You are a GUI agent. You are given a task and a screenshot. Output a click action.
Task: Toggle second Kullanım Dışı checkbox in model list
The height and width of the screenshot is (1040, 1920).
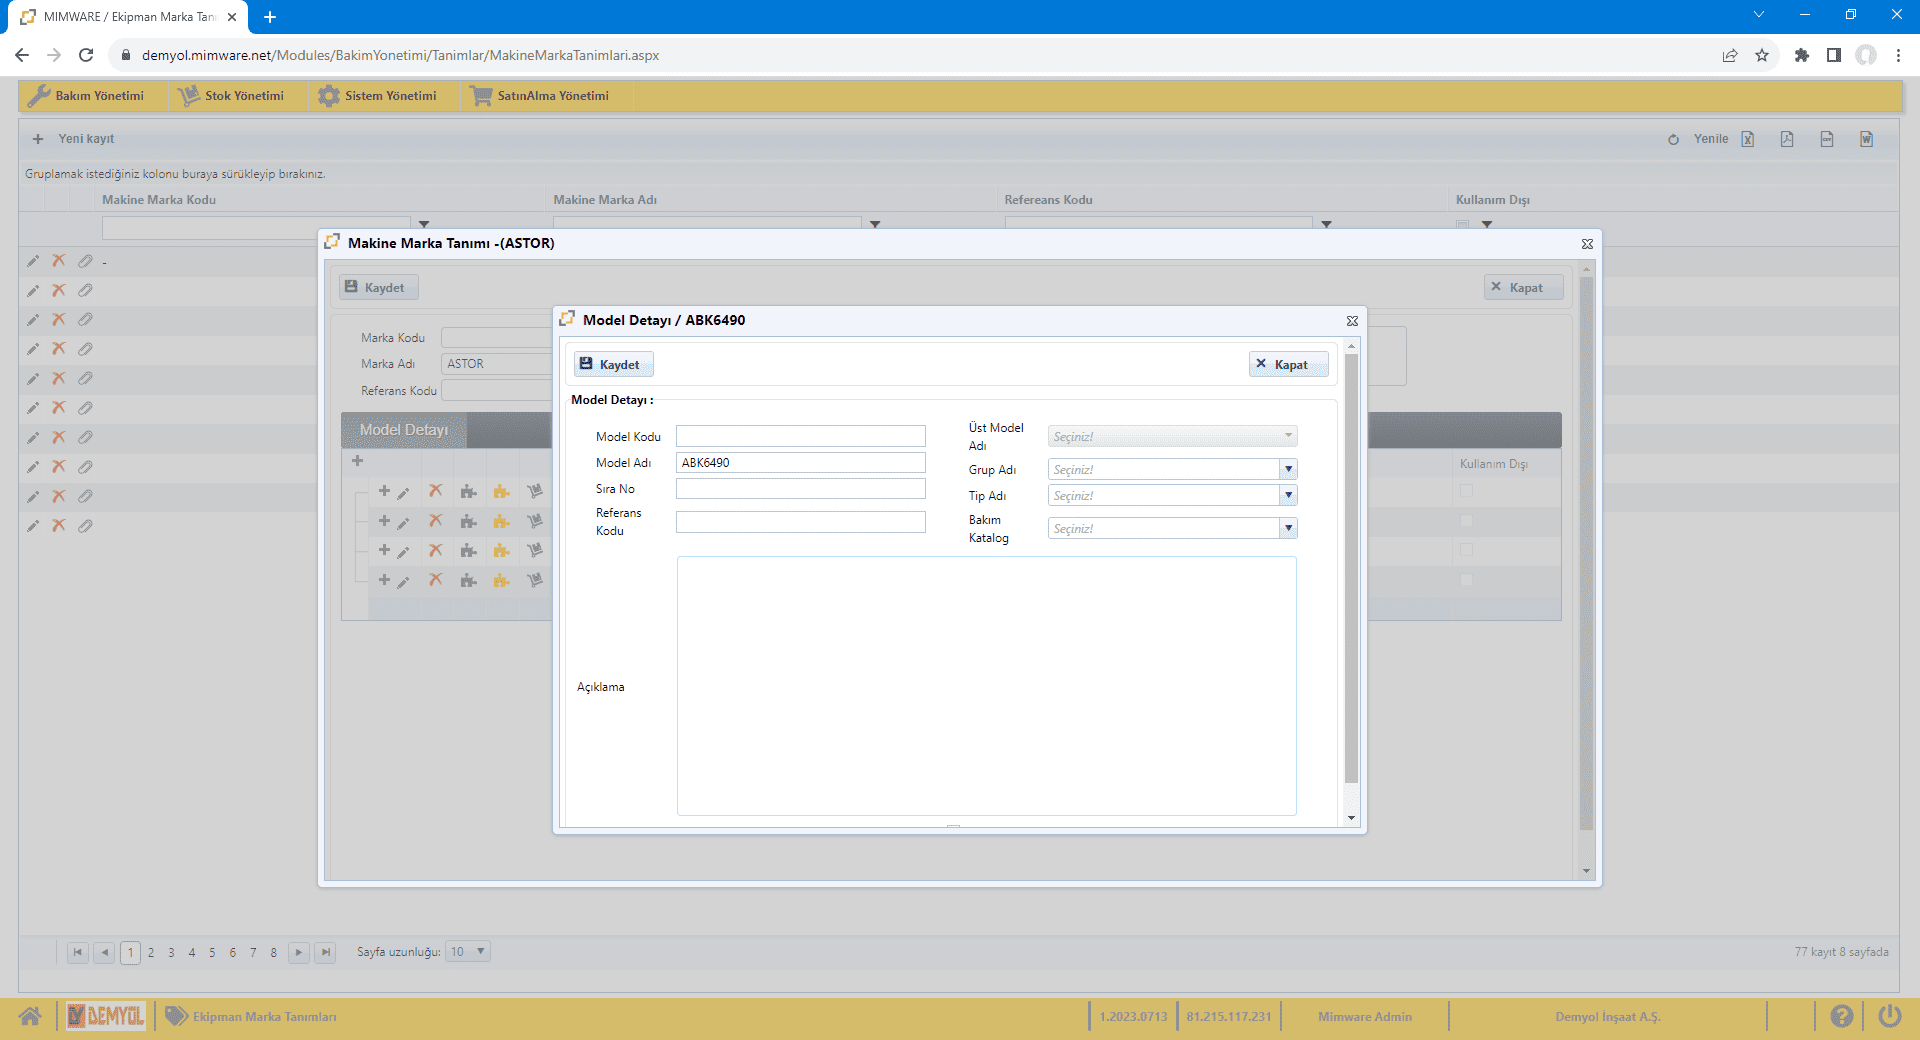coord(1466,521)
